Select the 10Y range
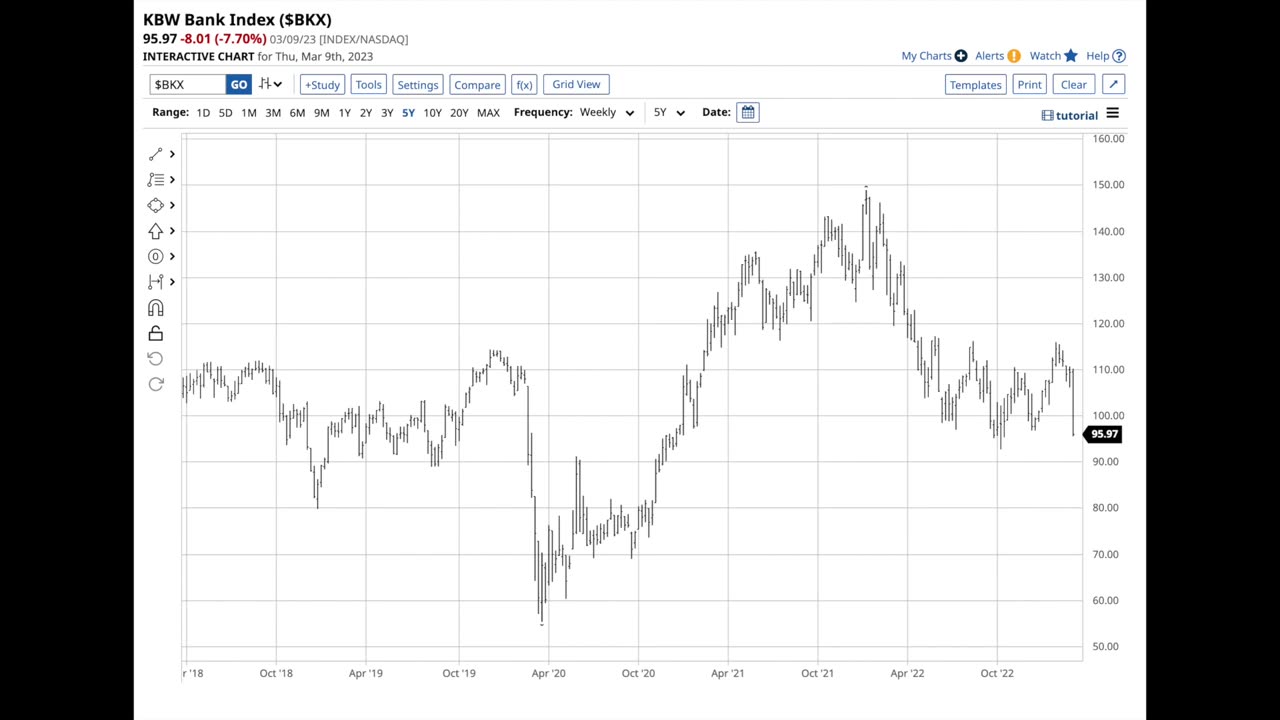 click(x=432, y=113)
